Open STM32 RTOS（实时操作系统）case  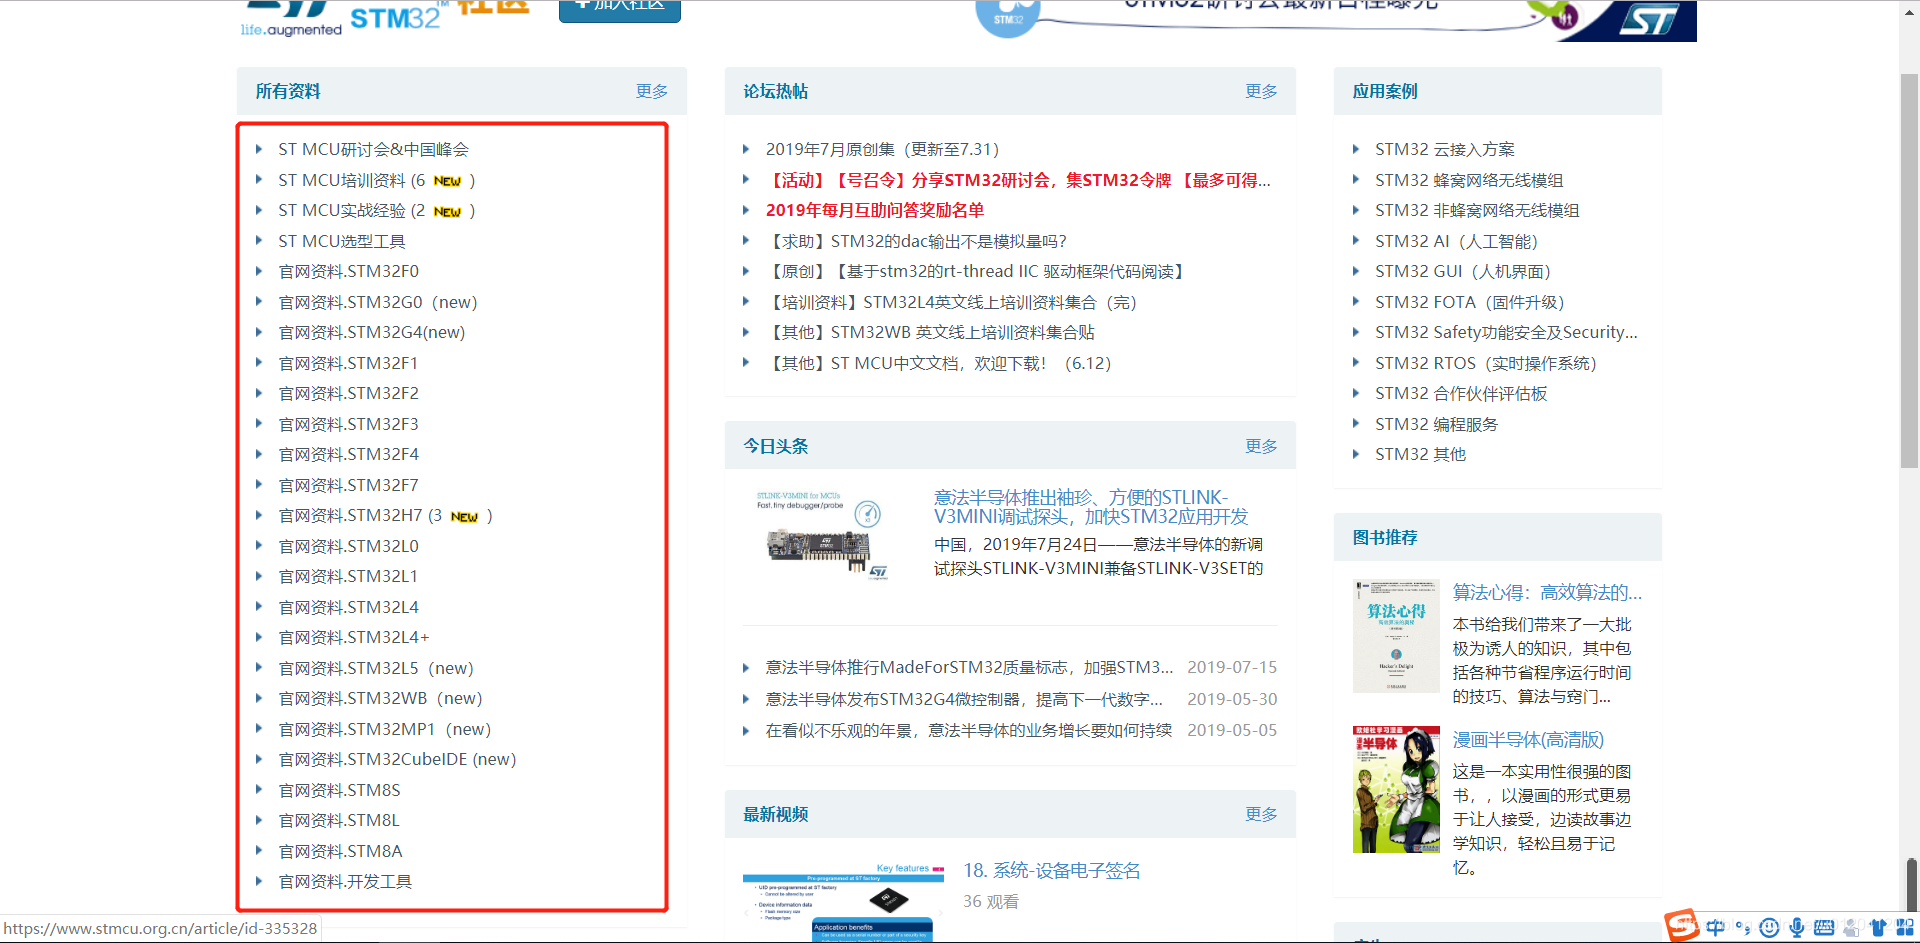[1485, 363]
